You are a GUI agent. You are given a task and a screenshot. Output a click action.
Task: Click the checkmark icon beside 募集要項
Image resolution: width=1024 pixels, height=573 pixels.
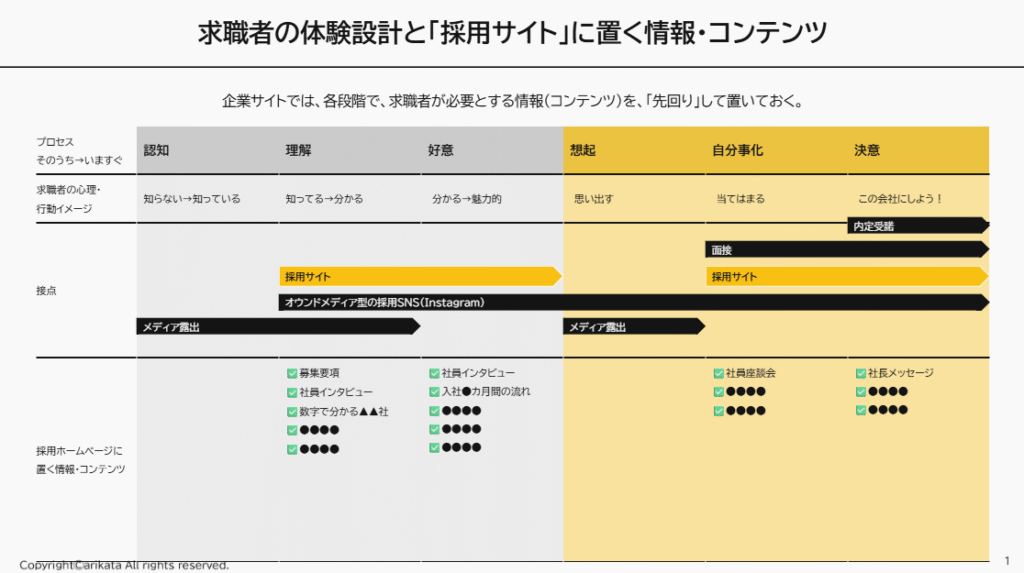coord(292,373)
